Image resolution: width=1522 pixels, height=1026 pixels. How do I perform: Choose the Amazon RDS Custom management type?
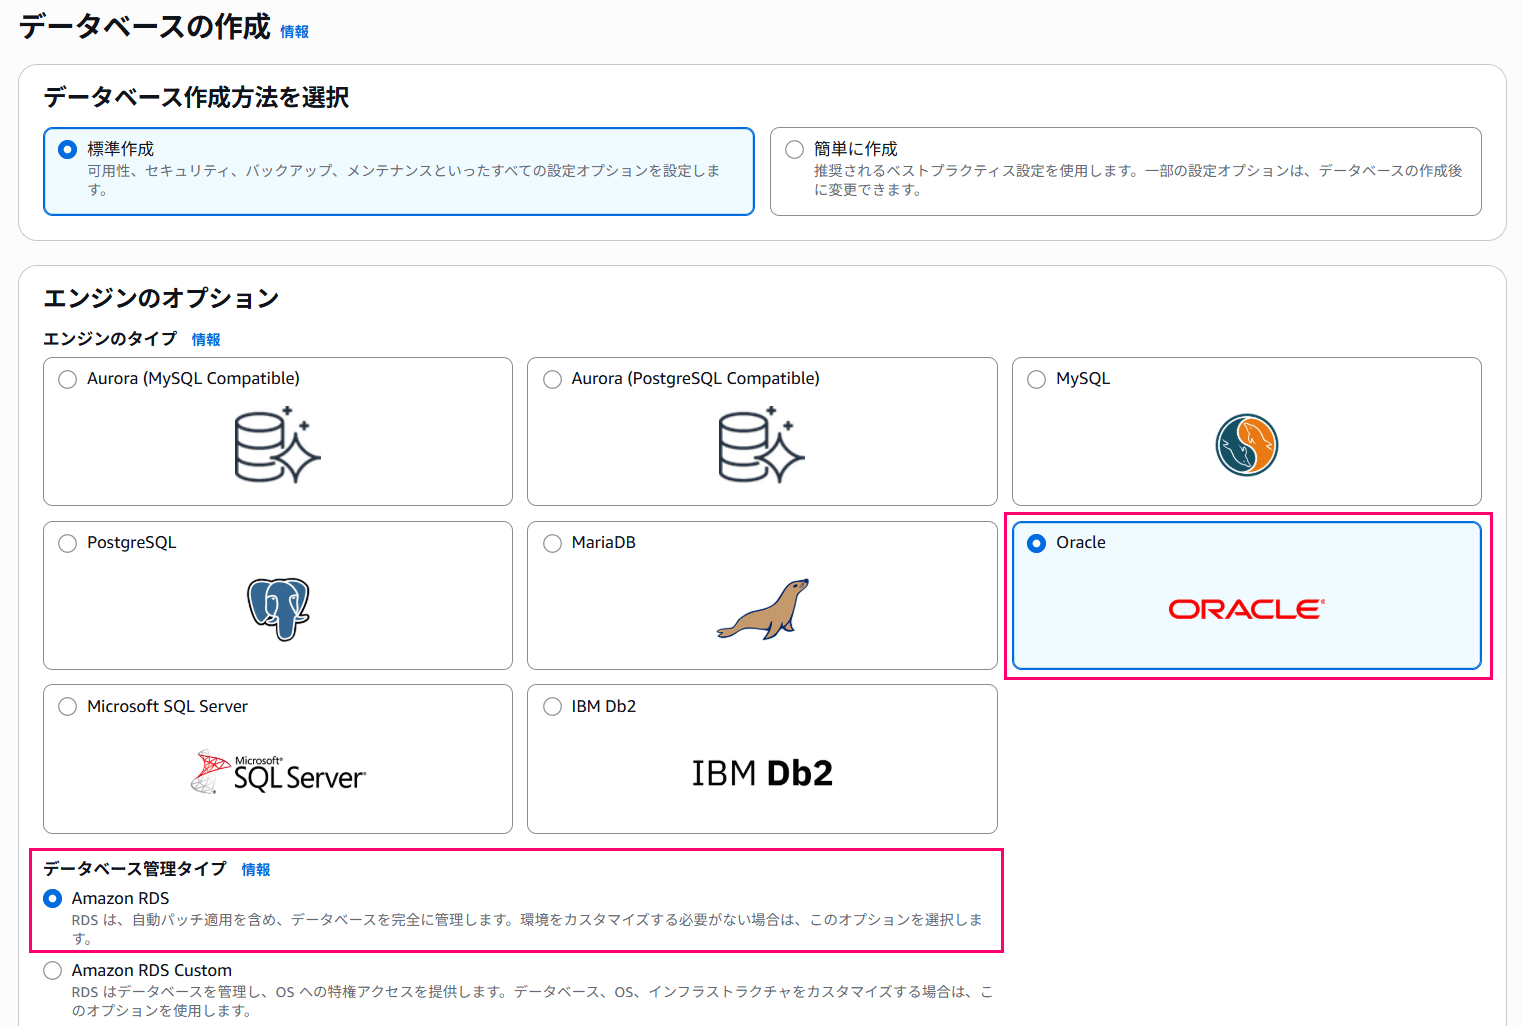click(52, 971)
